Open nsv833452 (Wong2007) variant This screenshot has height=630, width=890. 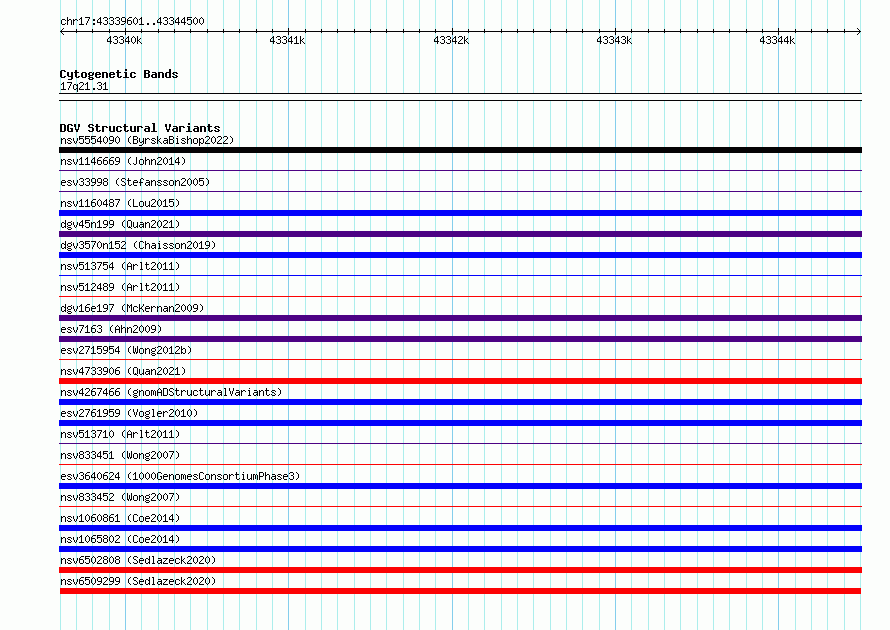pos(120,497)
